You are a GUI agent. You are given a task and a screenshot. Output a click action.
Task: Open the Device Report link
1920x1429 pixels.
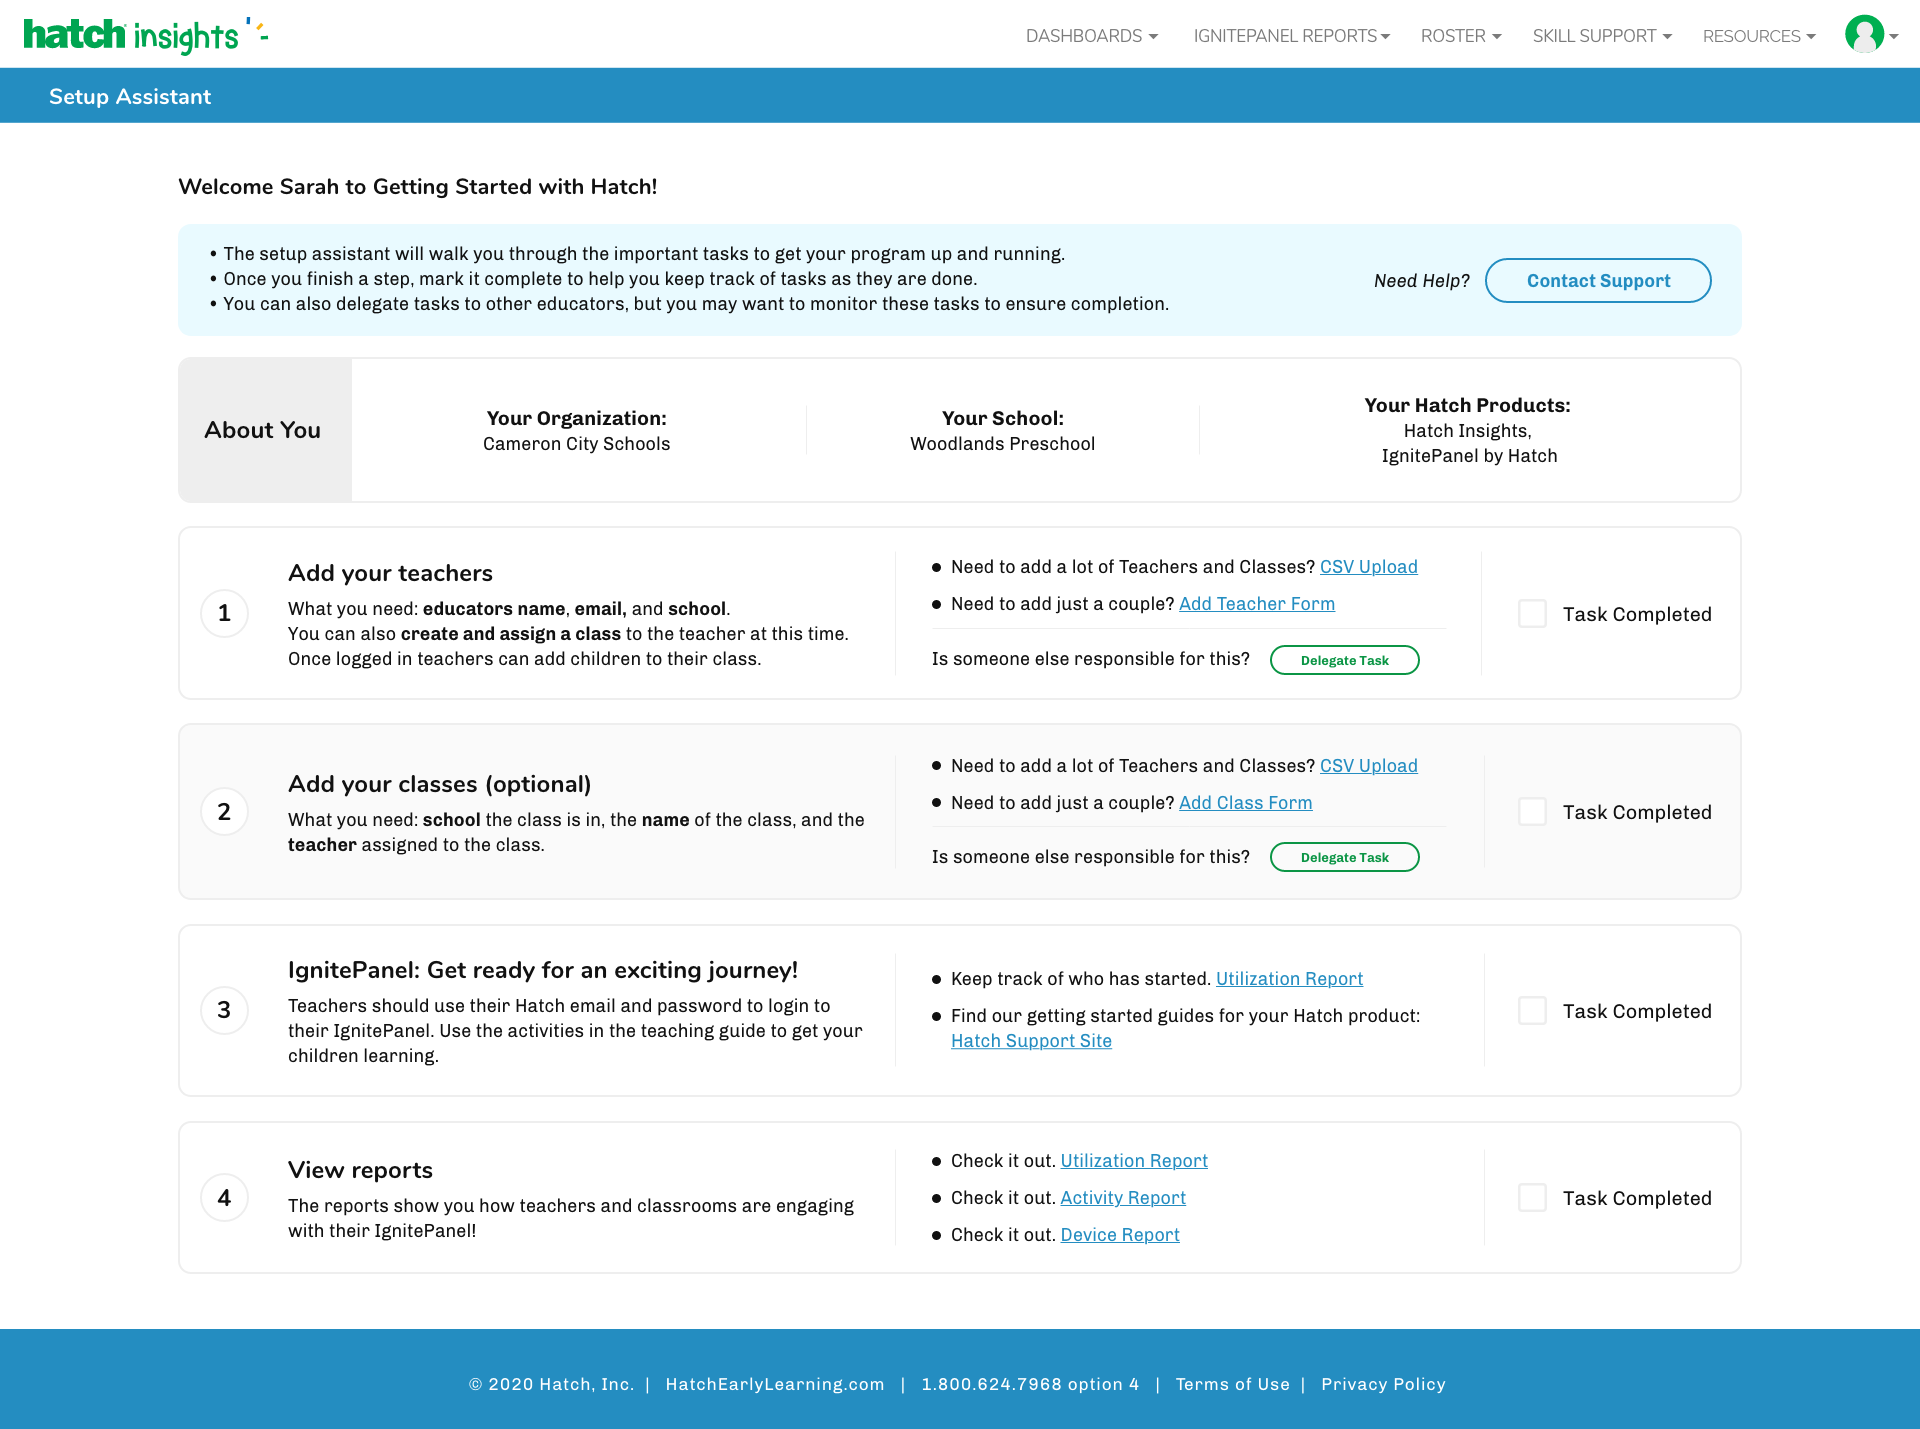(1120, 1235)
